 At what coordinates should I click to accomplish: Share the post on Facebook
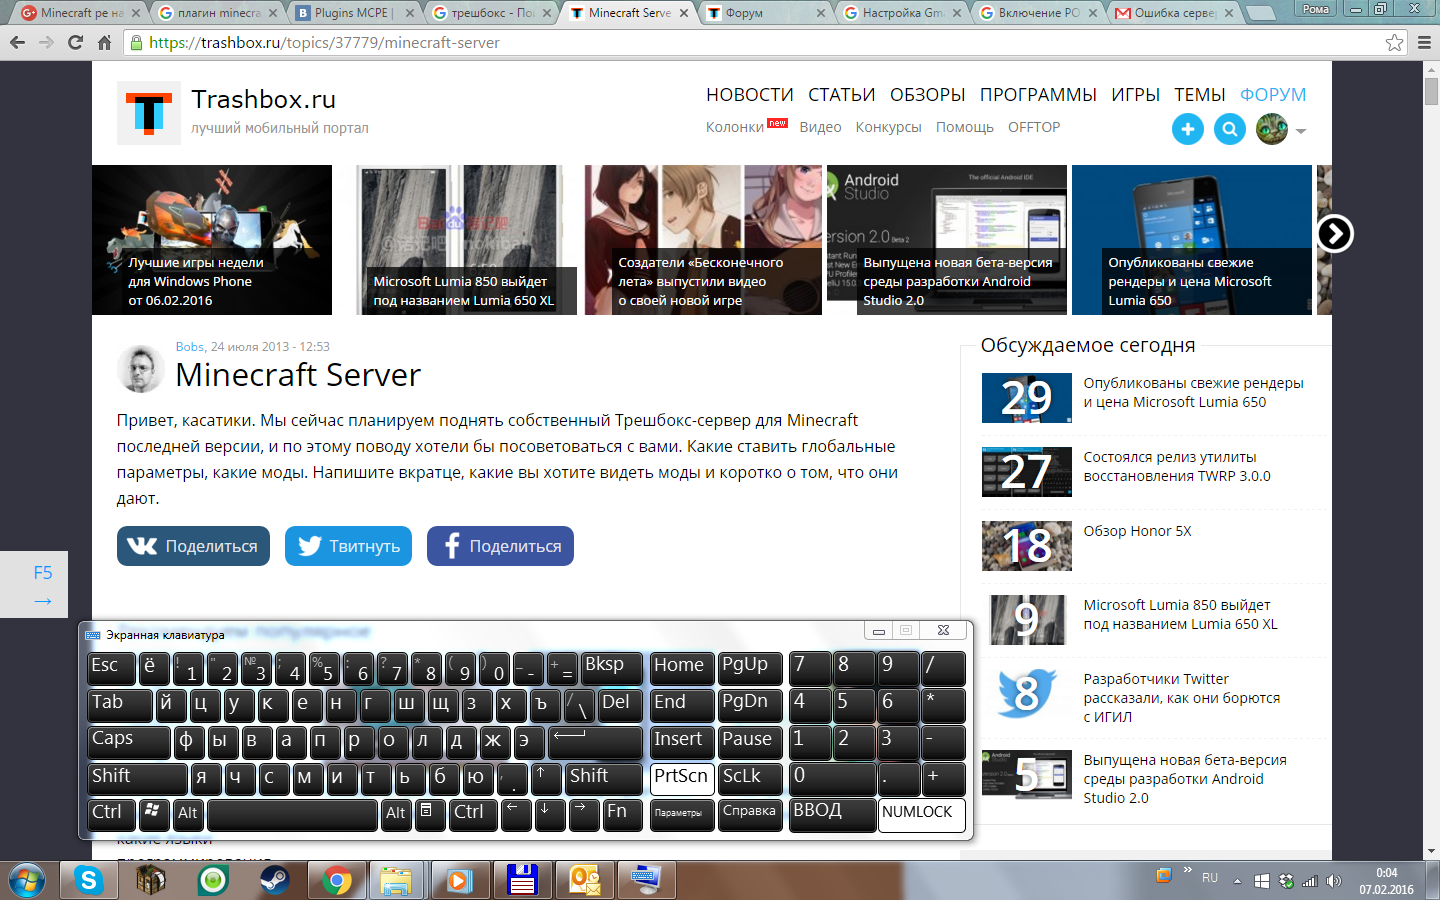pos(500,546)
